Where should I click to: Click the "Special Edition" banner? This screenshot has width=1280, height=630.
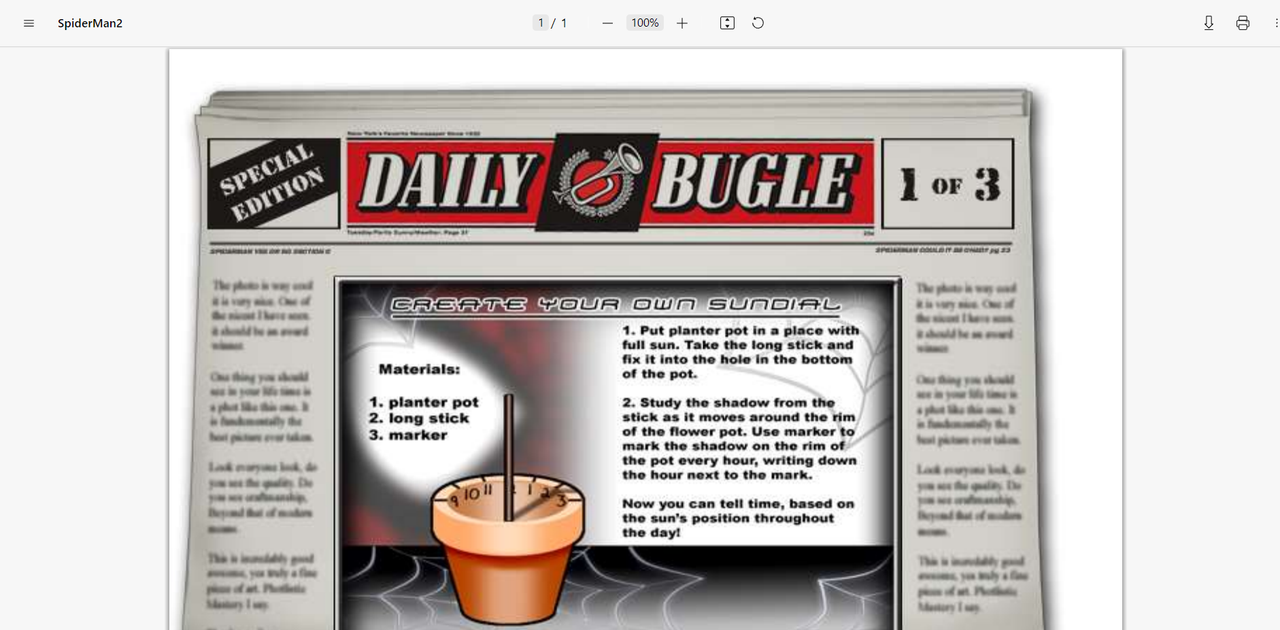coord(273,184)
